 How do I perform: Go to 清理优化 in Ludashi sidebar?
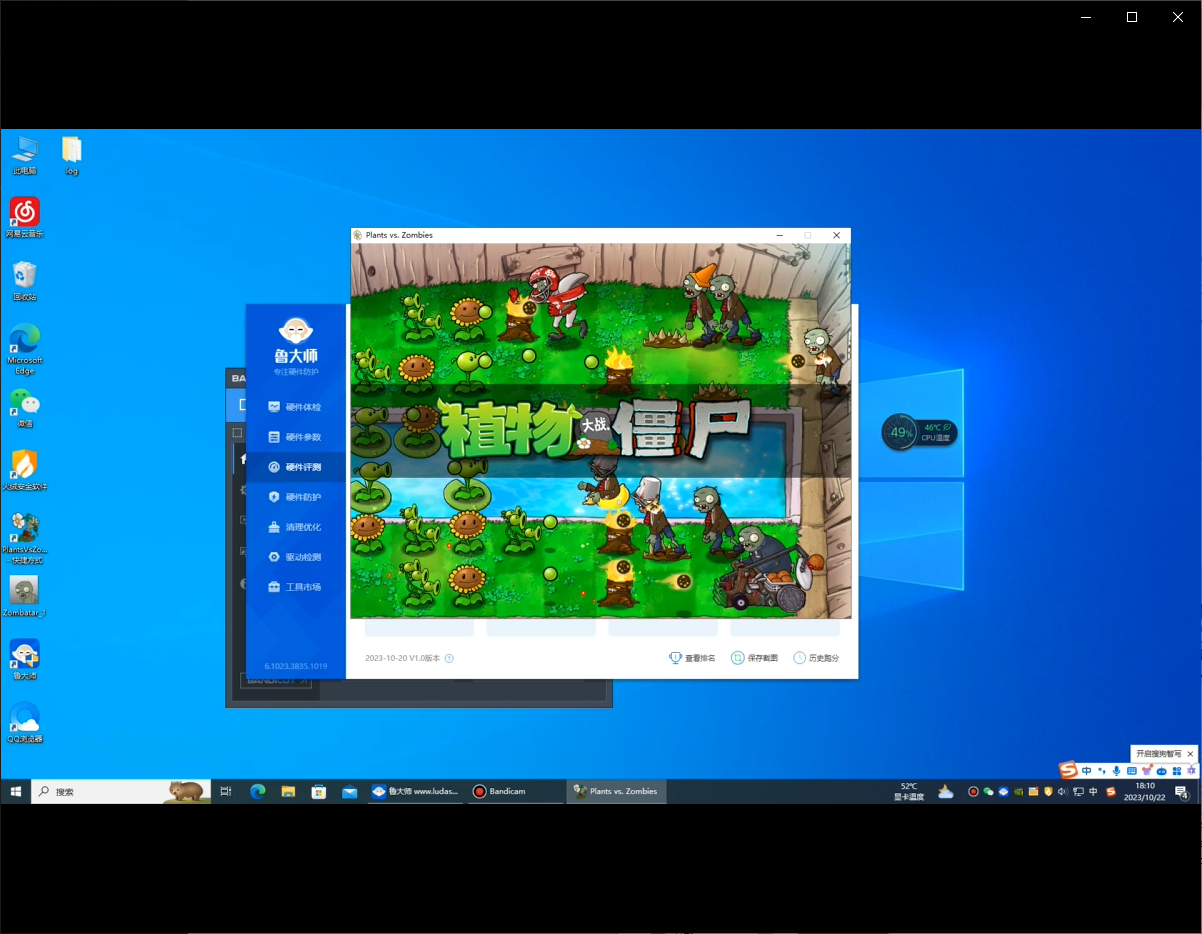[296, 527]
